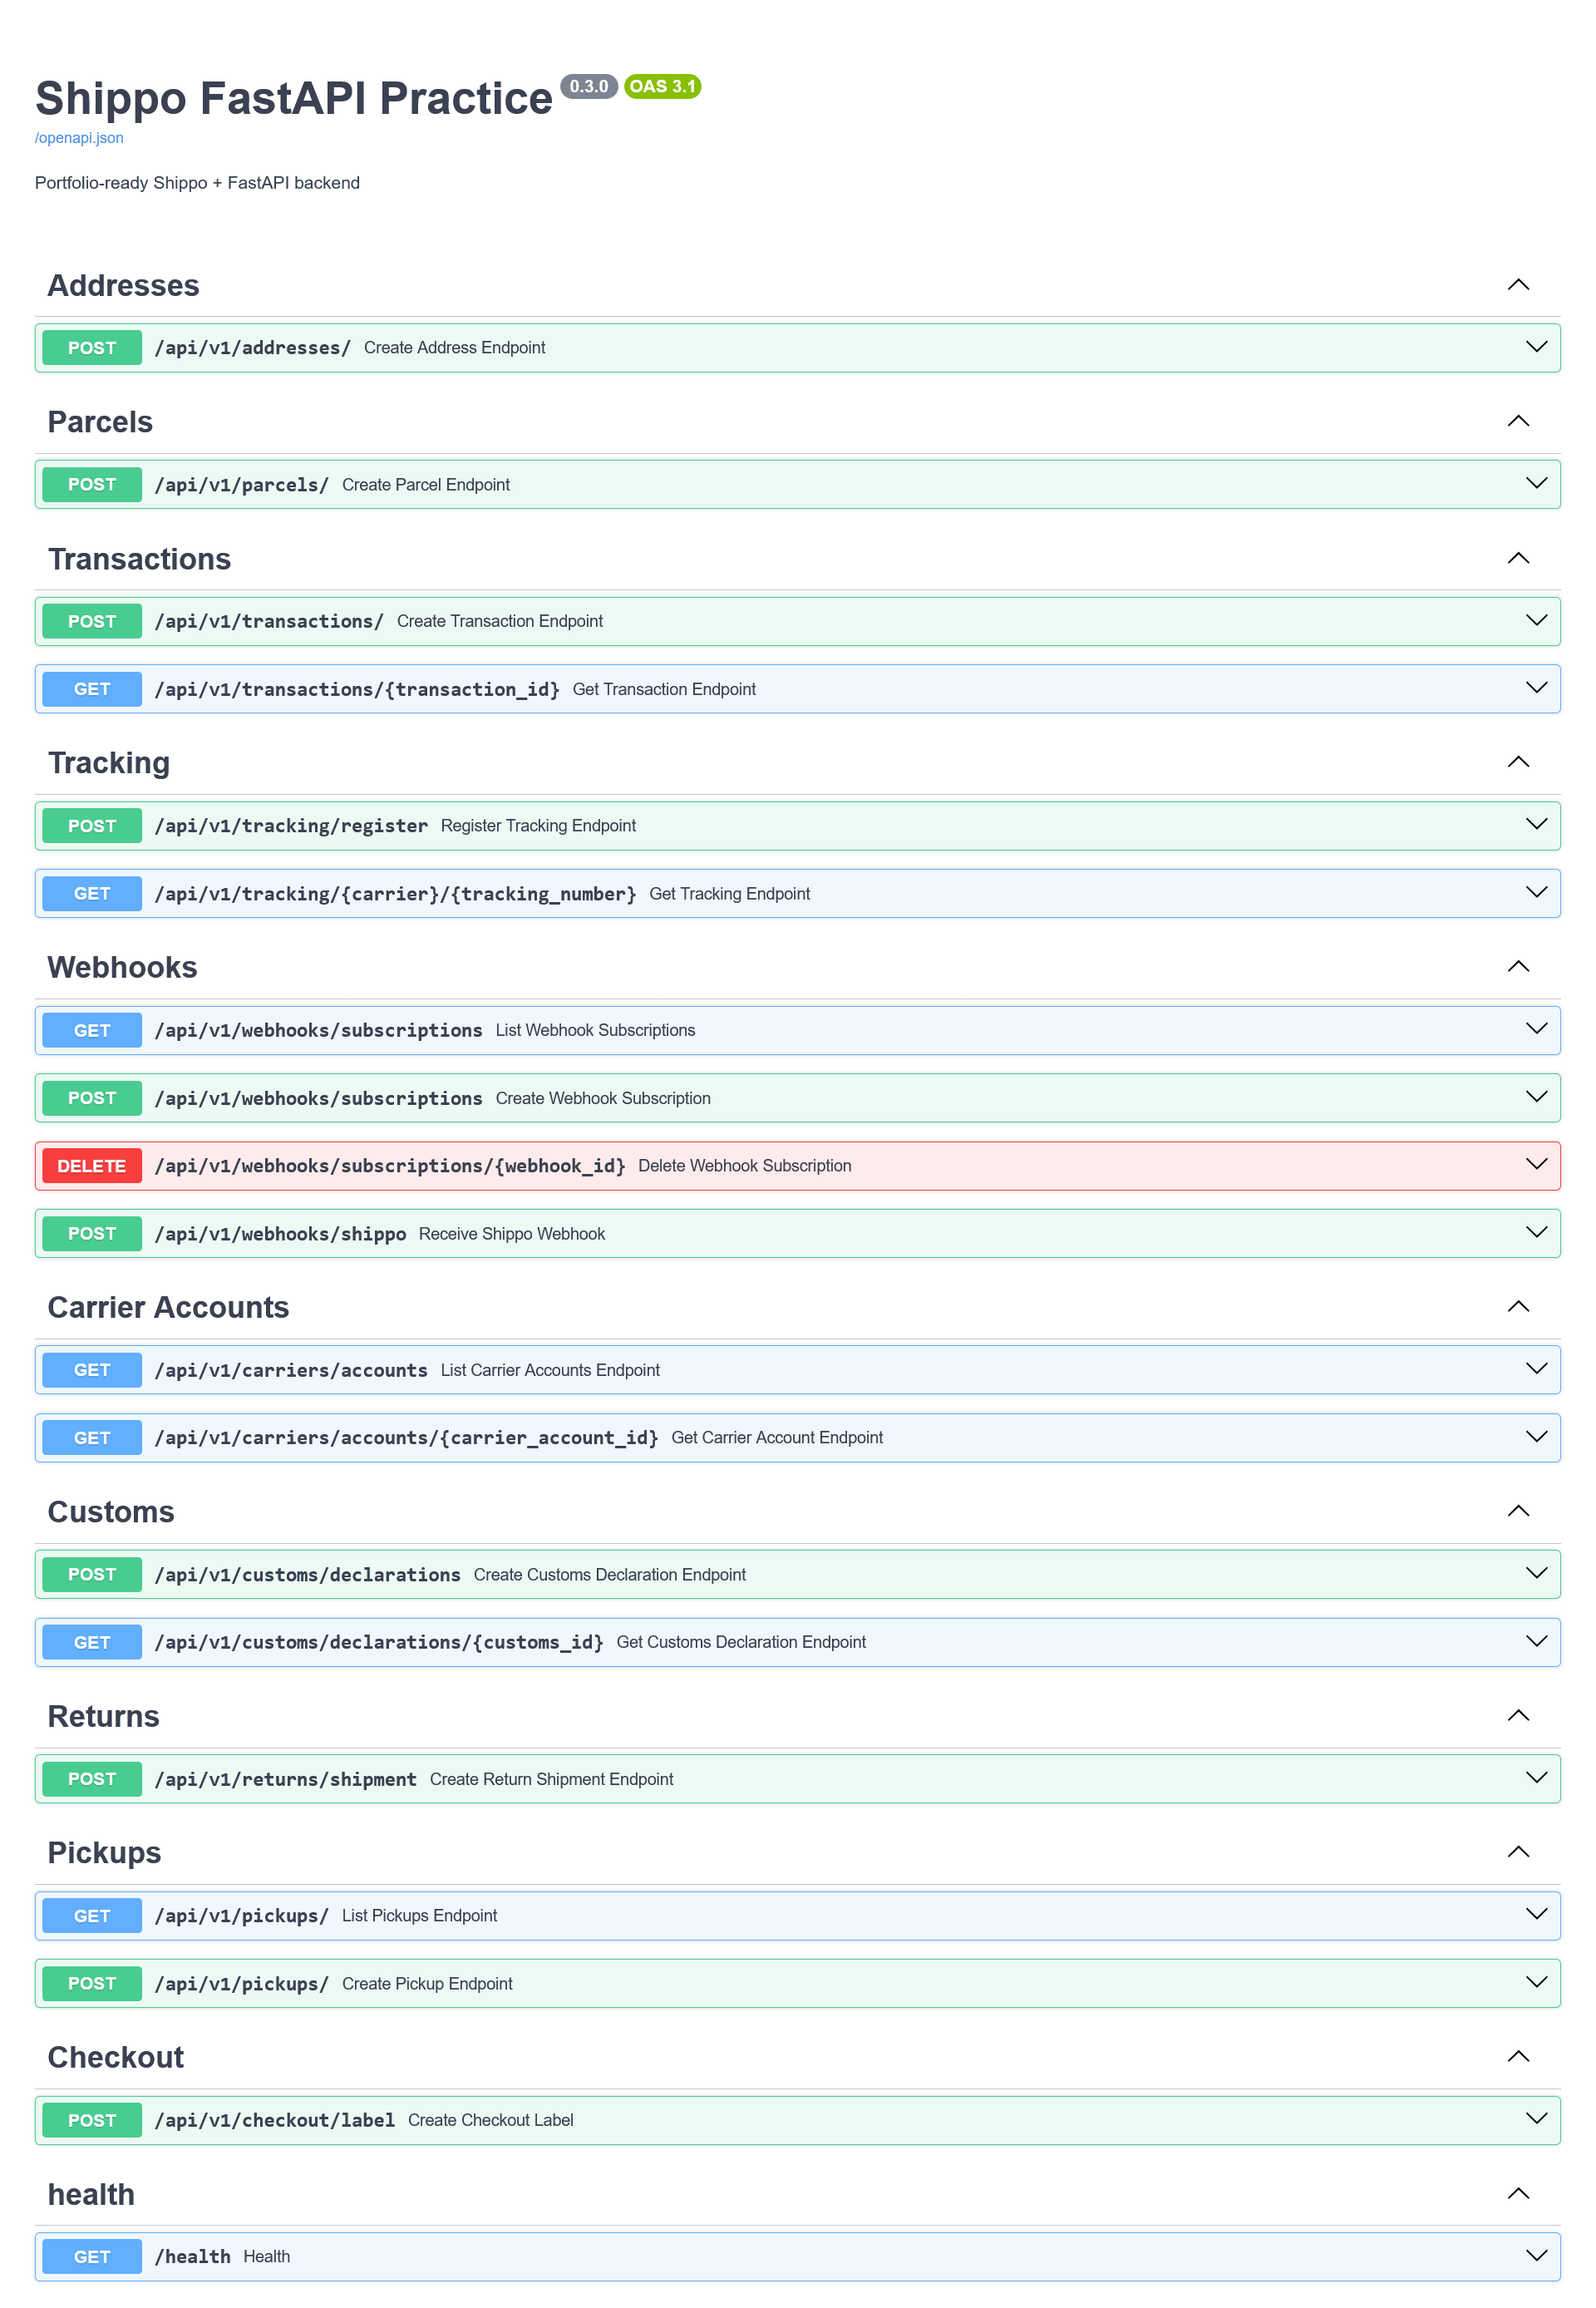Expand Create Webhook Subscription row arrow

pos(1536,1097)
